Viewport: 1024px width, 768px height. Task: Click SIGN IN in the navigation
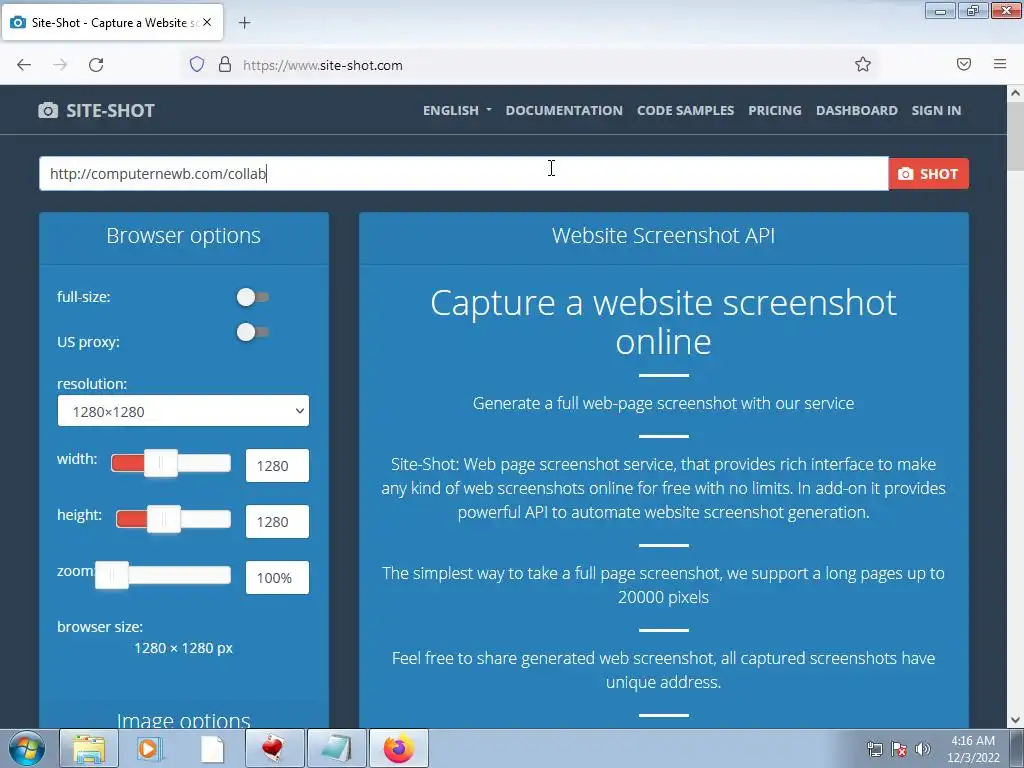(936, 110)
